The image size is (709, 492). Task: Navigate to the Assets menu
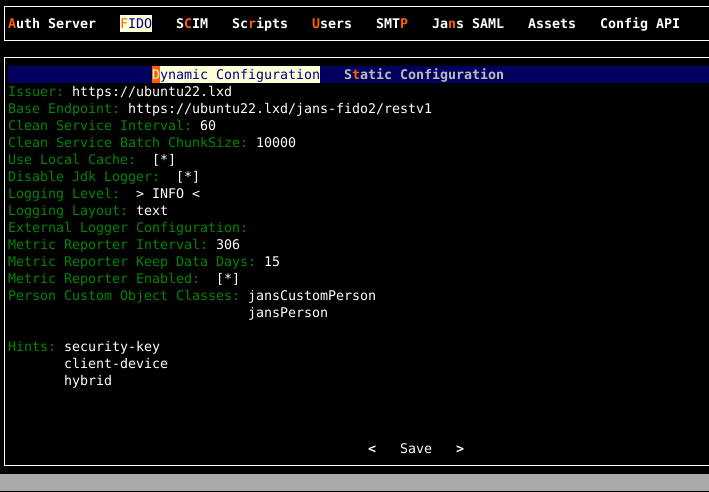coord(552,23)
